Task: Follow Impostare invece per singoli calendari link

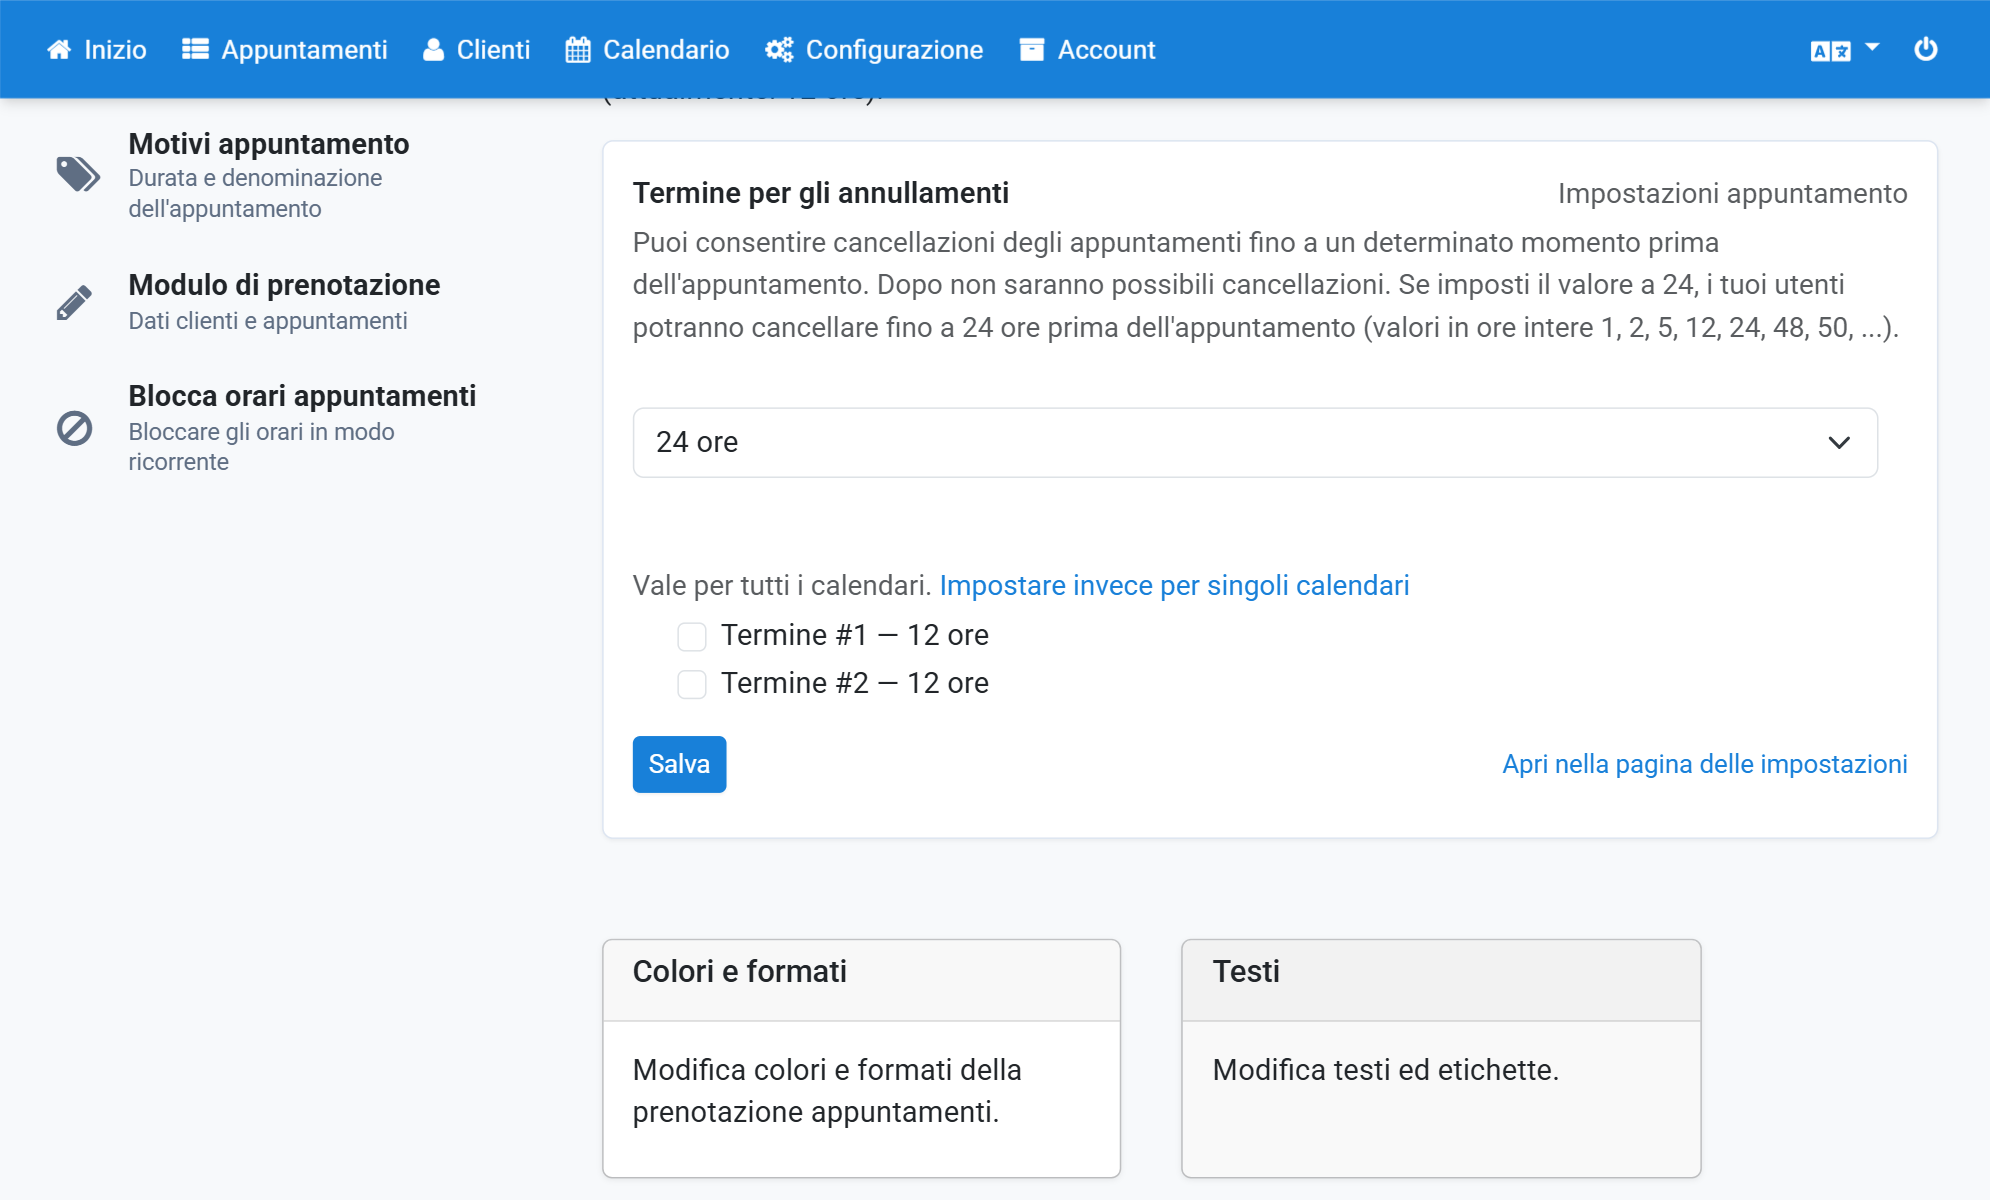Action: click(x=1174, y=586)
